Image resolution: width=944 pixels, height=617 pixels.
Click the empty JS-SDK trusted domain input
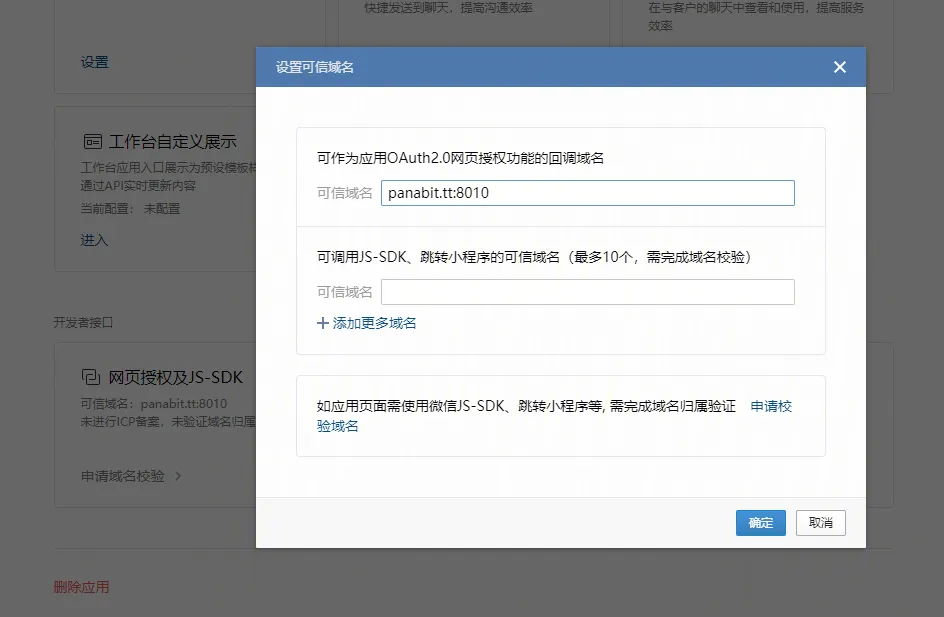587,292
